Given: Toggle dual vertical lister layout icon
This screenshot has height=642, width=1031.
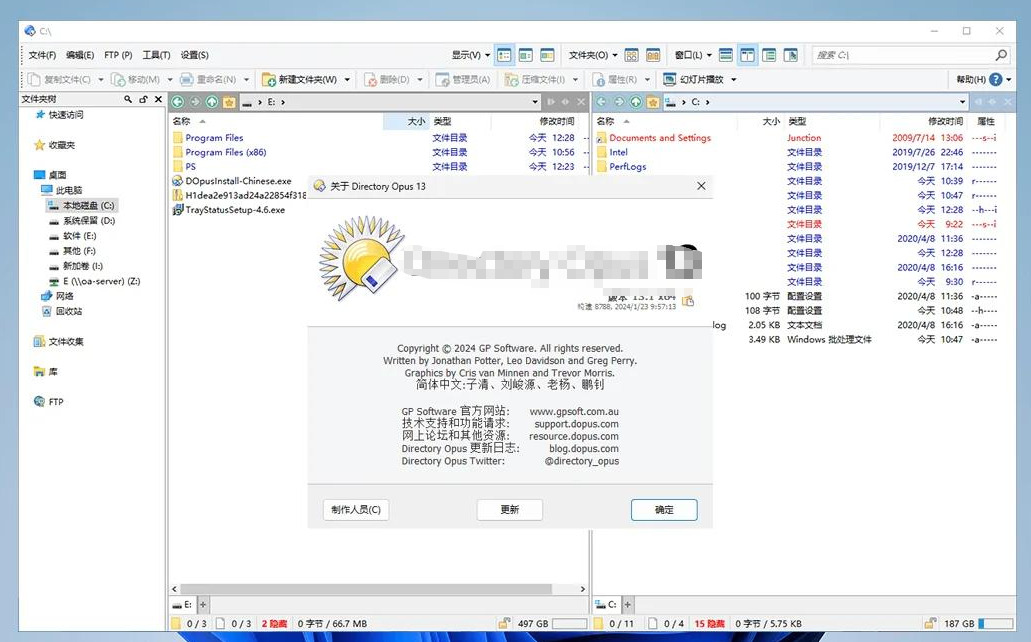Looking at the screenshot, I should tap(748, 55).
